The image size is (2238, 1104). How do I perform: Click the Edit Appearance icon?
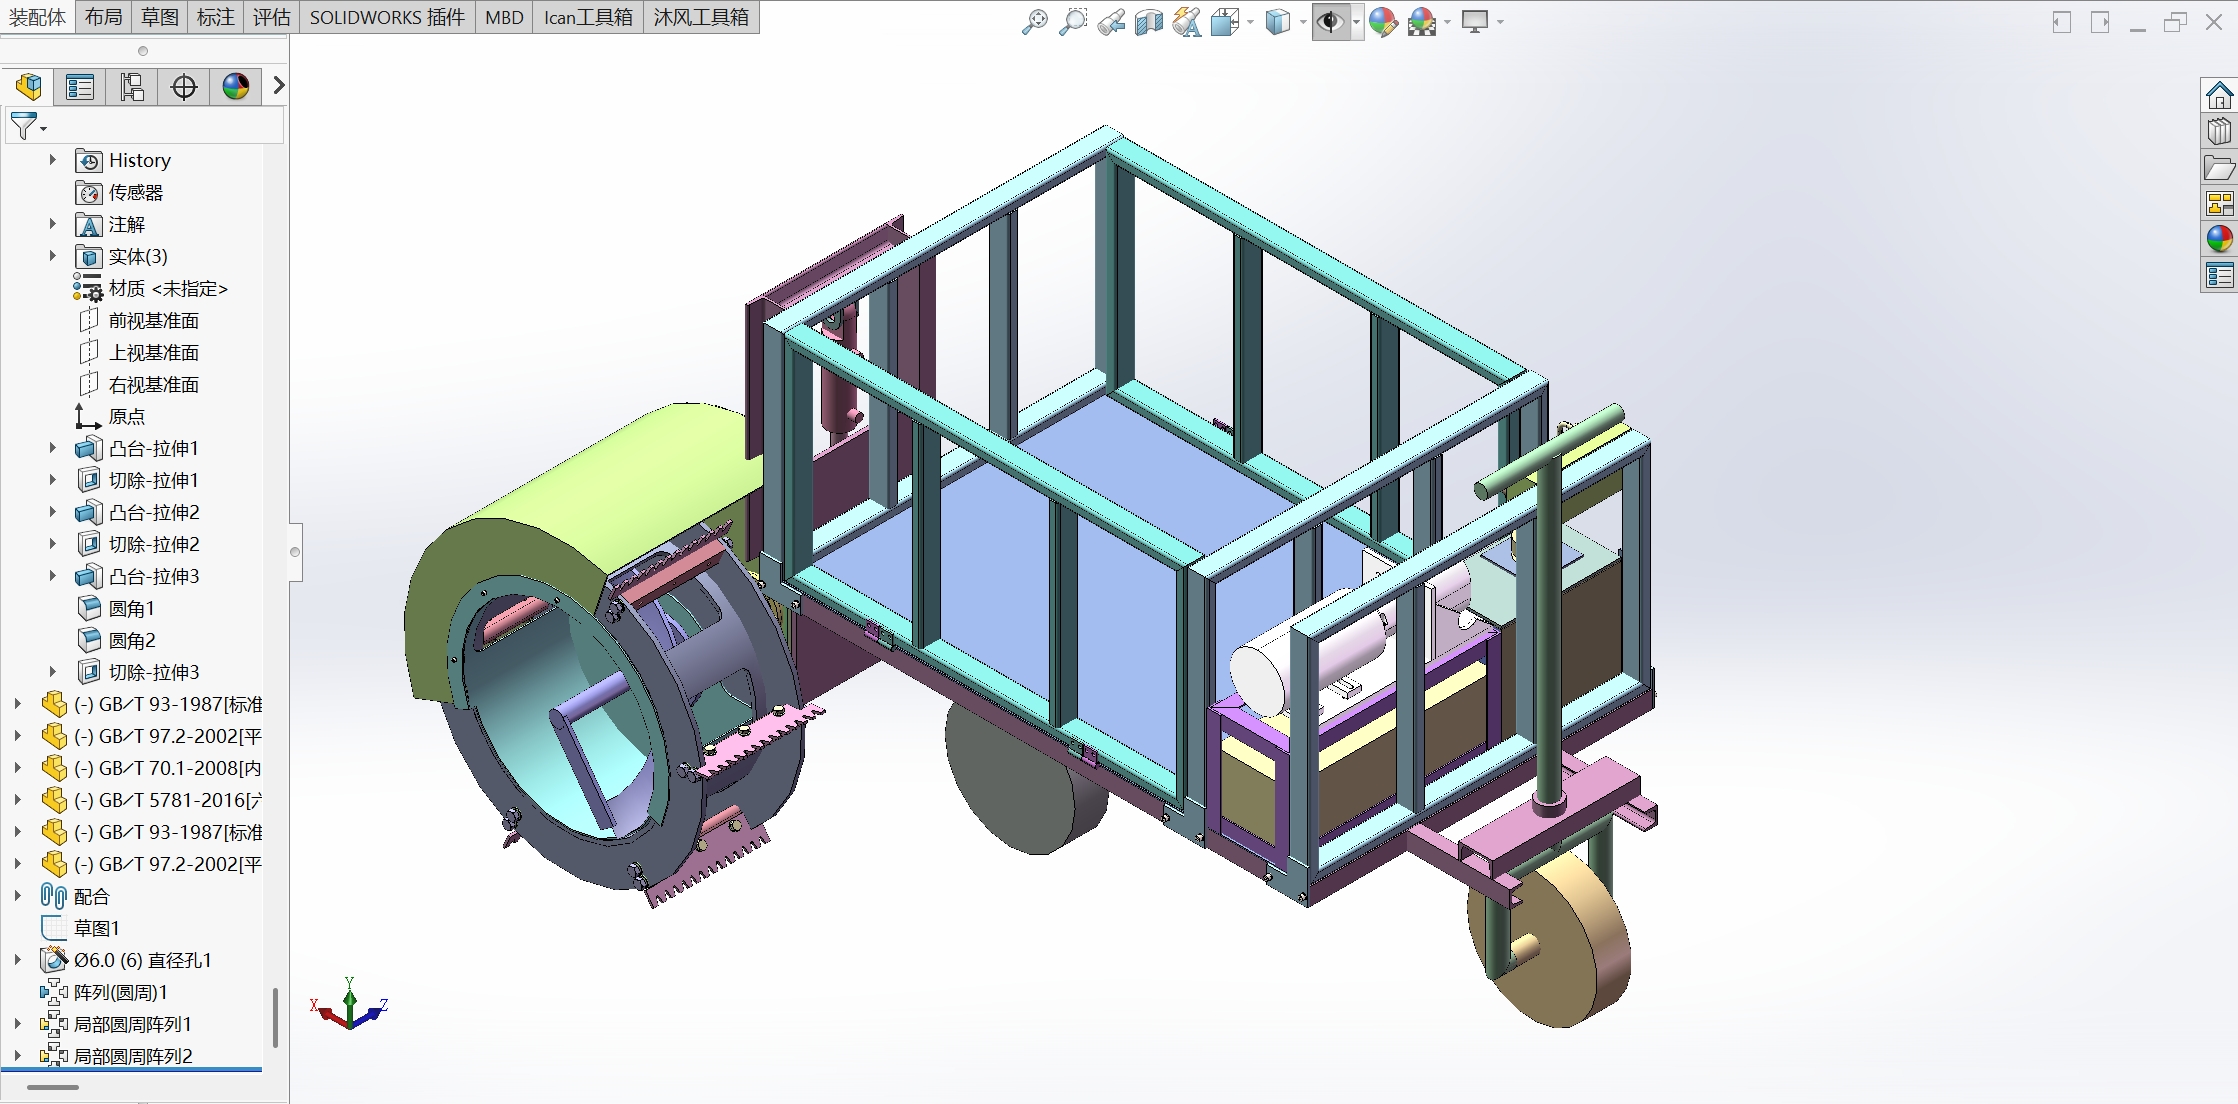1383,21
